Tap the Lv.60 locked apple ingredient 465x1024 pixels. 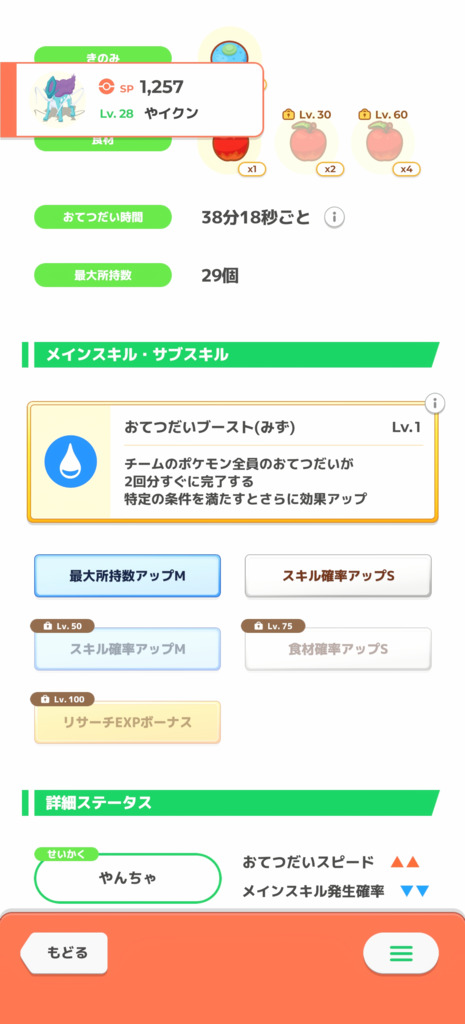pyautogui.click(x=384, y=142)
